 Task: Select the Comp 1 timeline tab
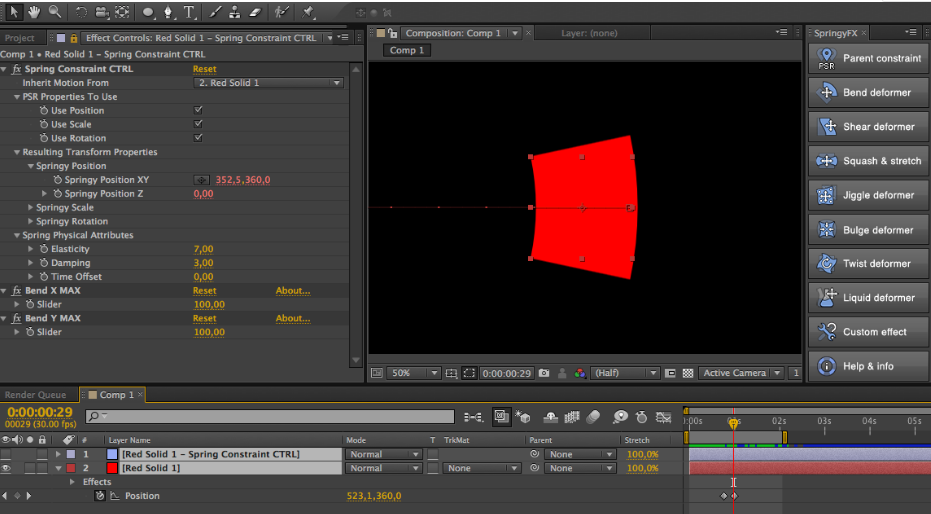click(116, 395)
